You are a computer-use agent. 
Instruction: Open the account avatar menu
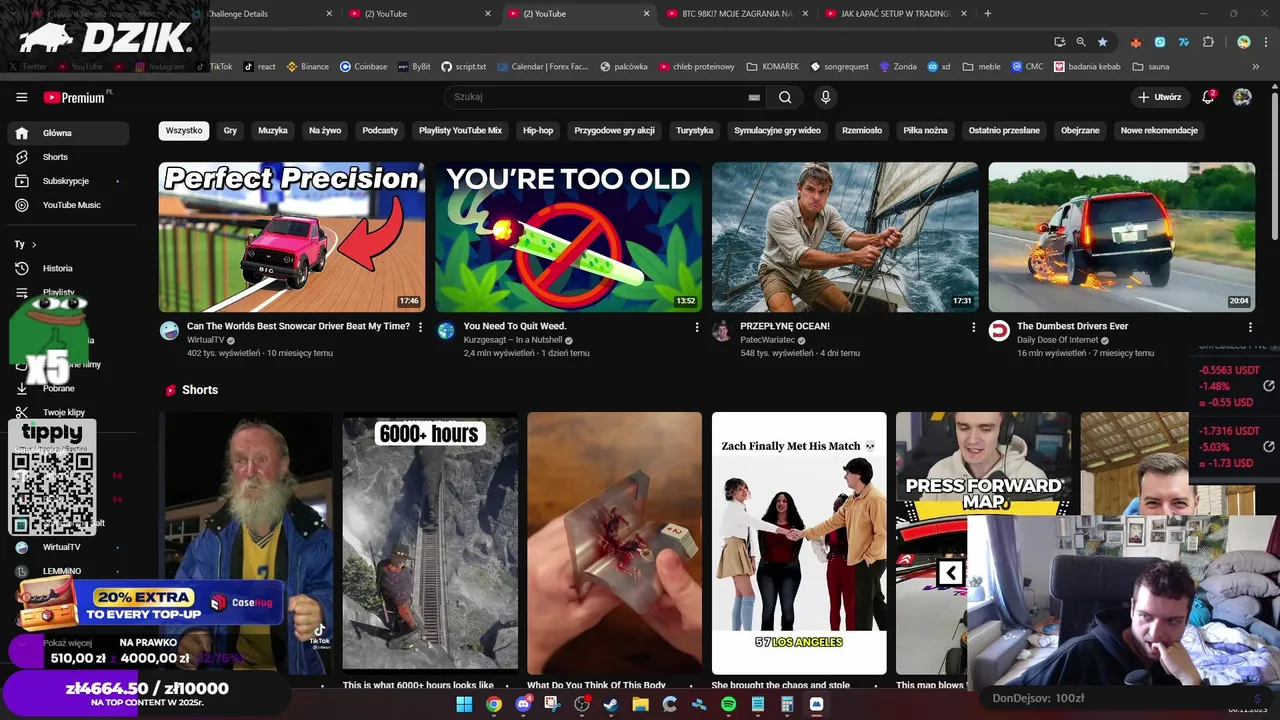[1242, 97]
